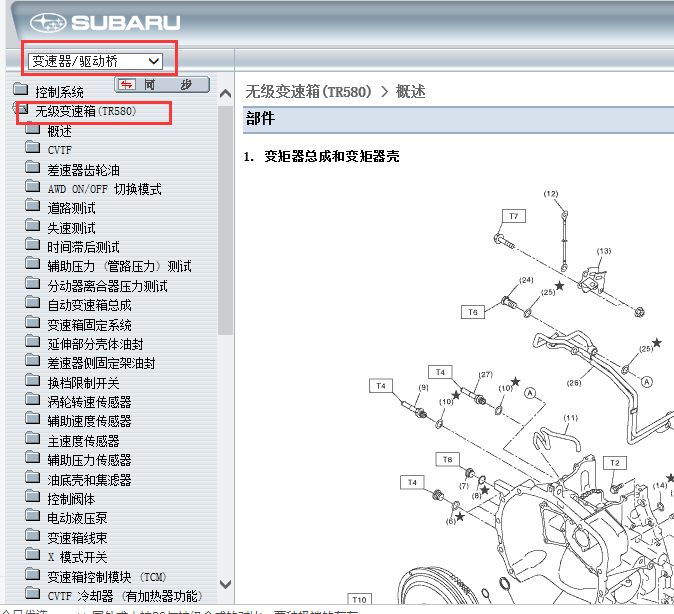The image size is (674, 614).
Task: Select 延伸部分壳体油封 entry
Action: pos(95,344)
